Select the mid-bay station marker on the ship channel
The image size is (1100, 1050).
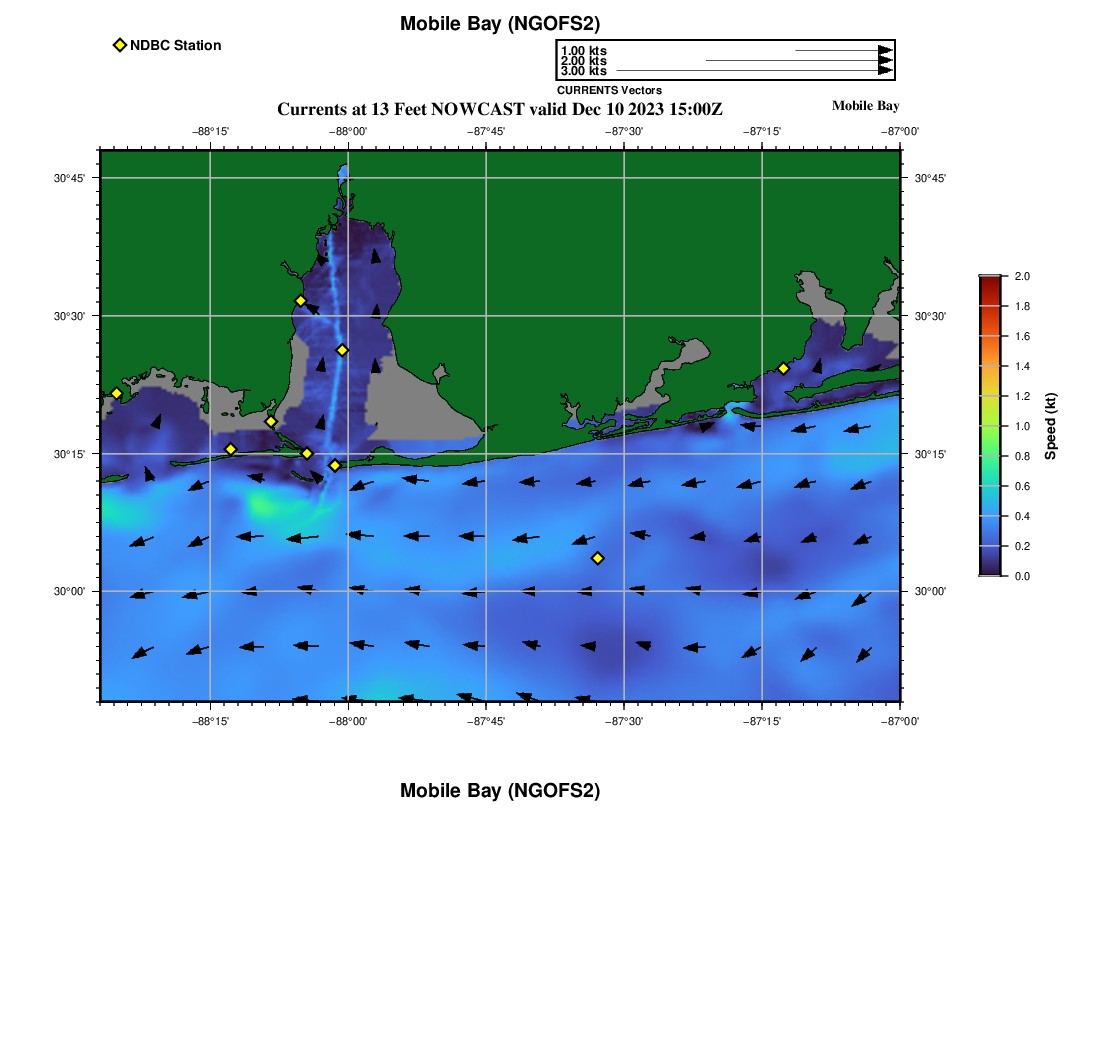pos(342,350)
